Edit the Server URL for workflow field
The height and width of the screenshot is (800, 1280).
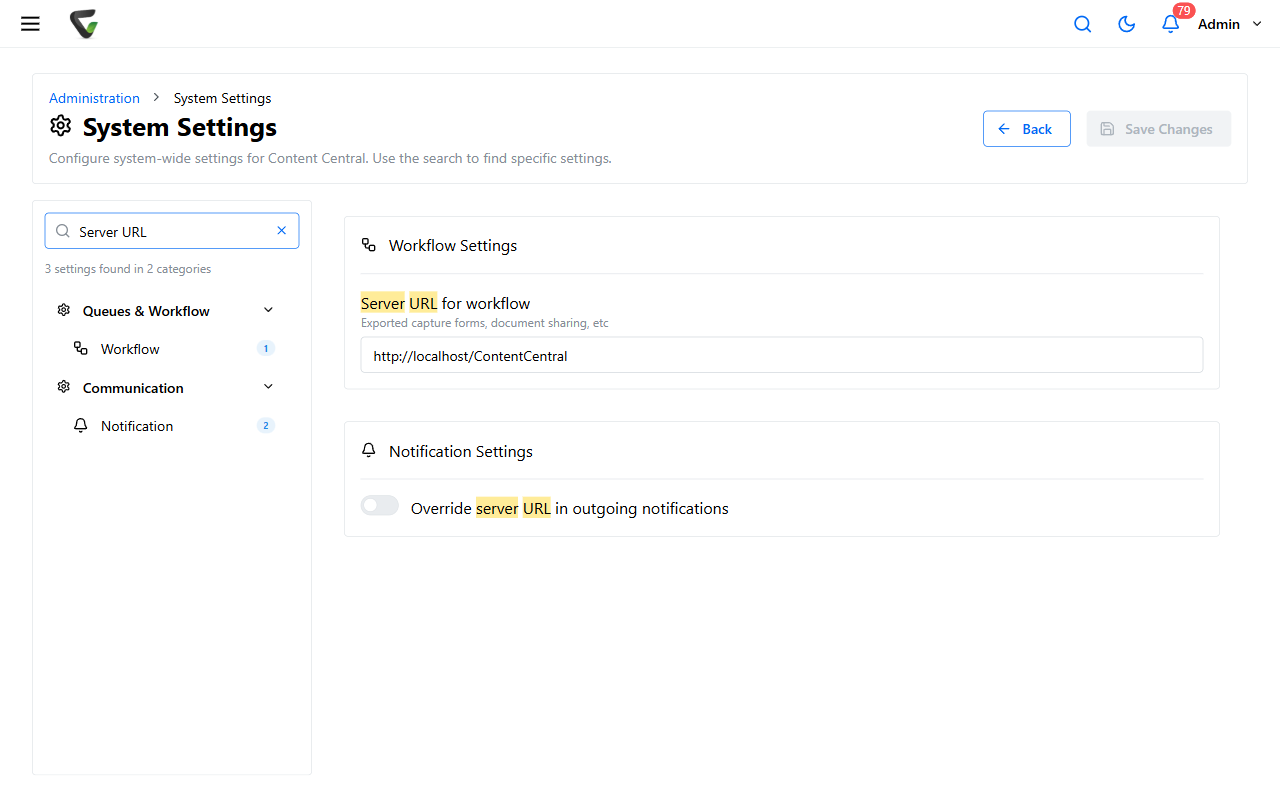782,355
